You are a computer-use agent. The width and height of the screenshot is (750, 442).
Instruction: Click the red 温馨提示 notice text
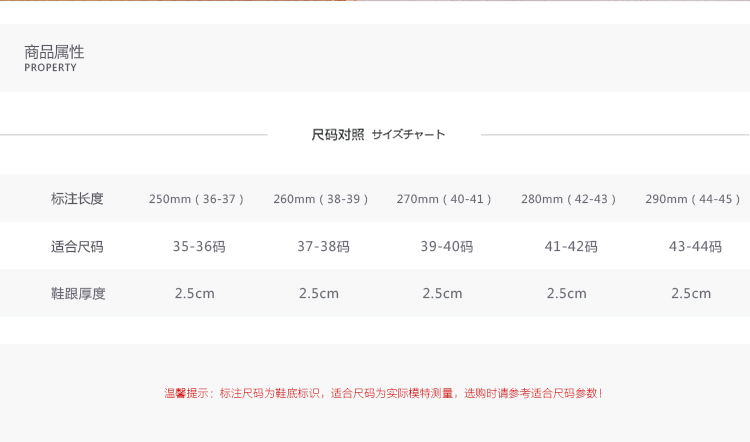point(384,393)
